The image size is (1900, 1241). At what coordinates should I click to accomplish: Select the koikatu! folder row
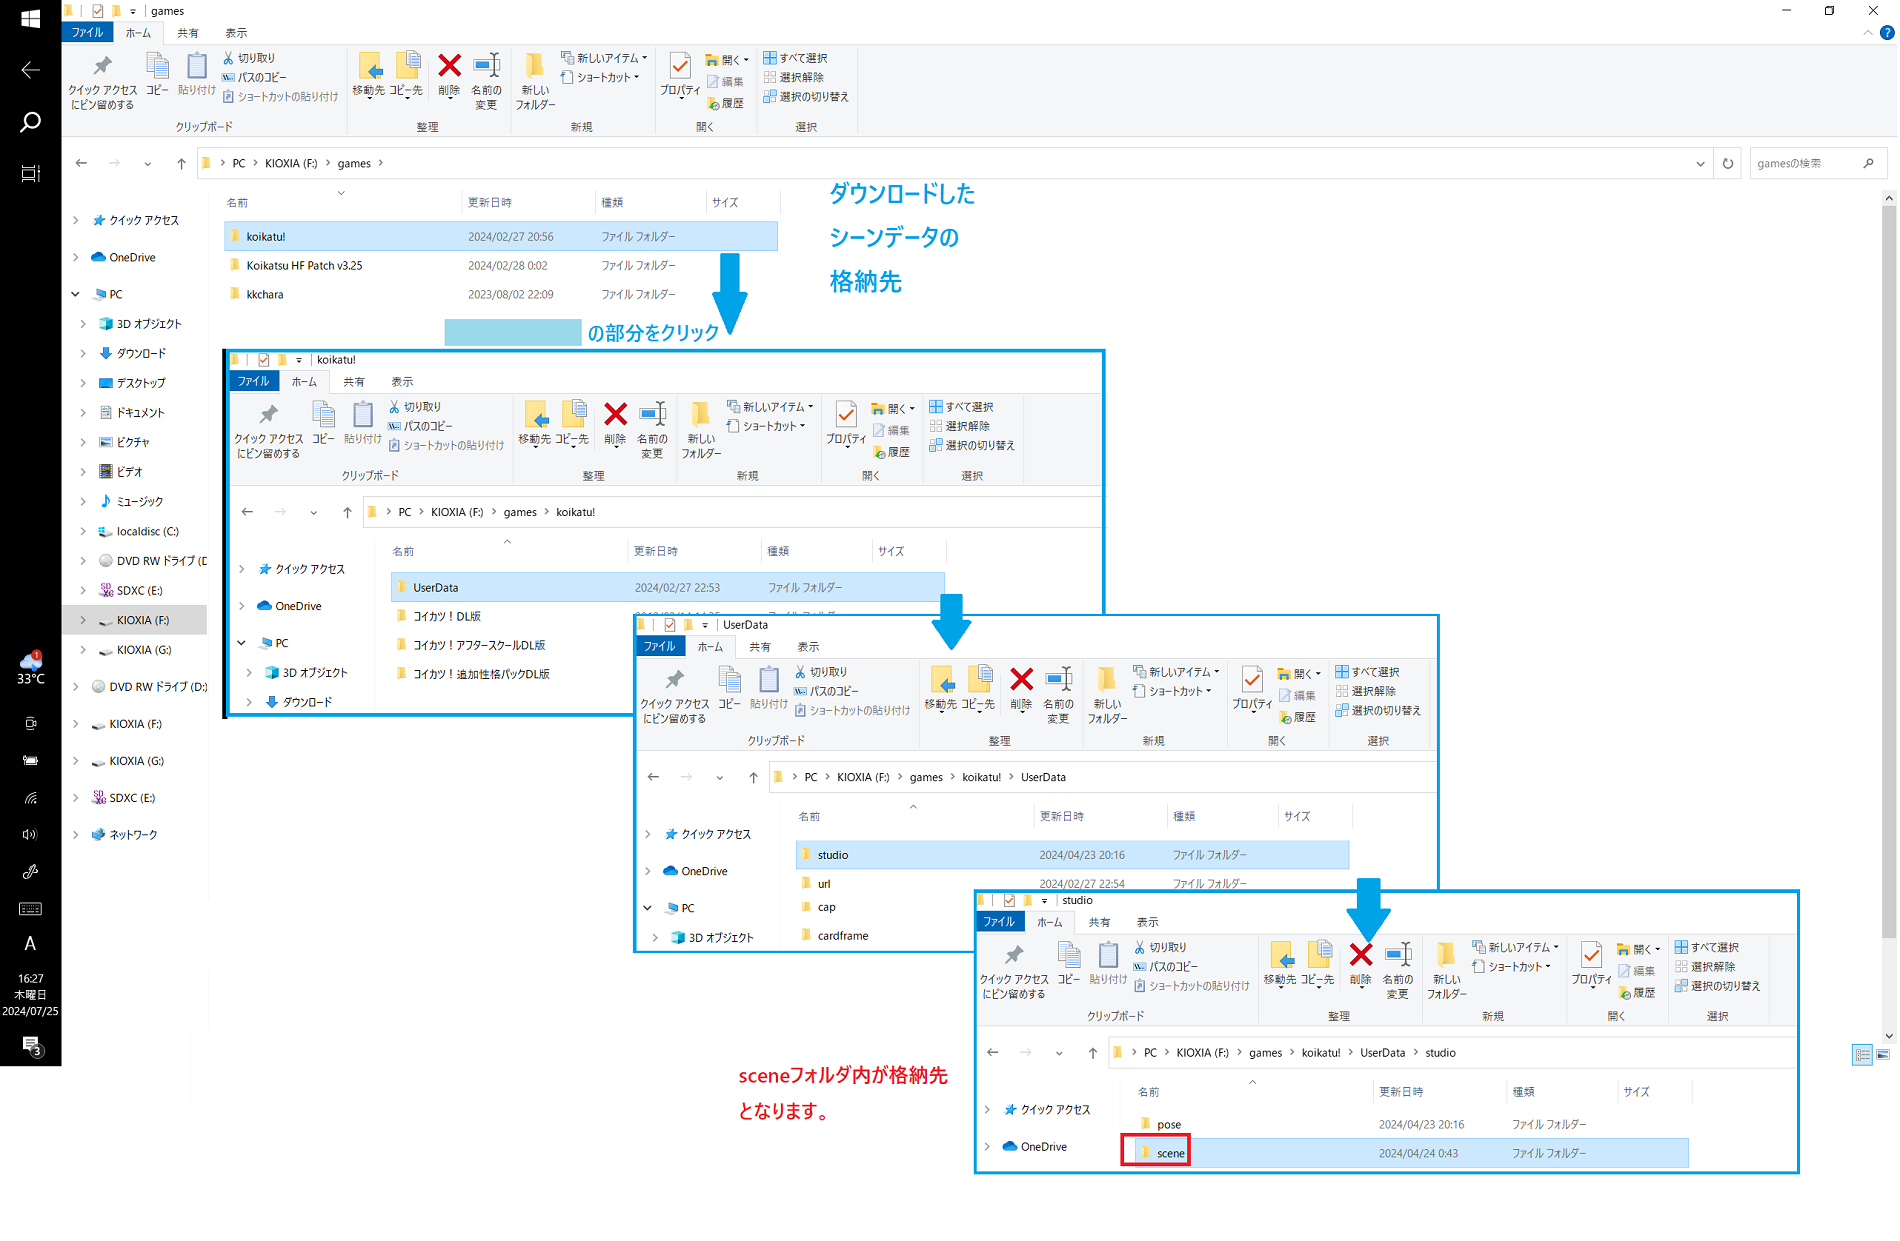tap(501, 237)
